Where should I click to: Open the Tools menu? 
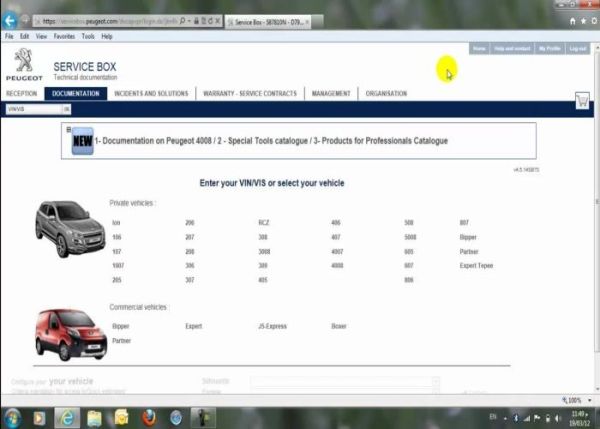click(x=88, y=36)
